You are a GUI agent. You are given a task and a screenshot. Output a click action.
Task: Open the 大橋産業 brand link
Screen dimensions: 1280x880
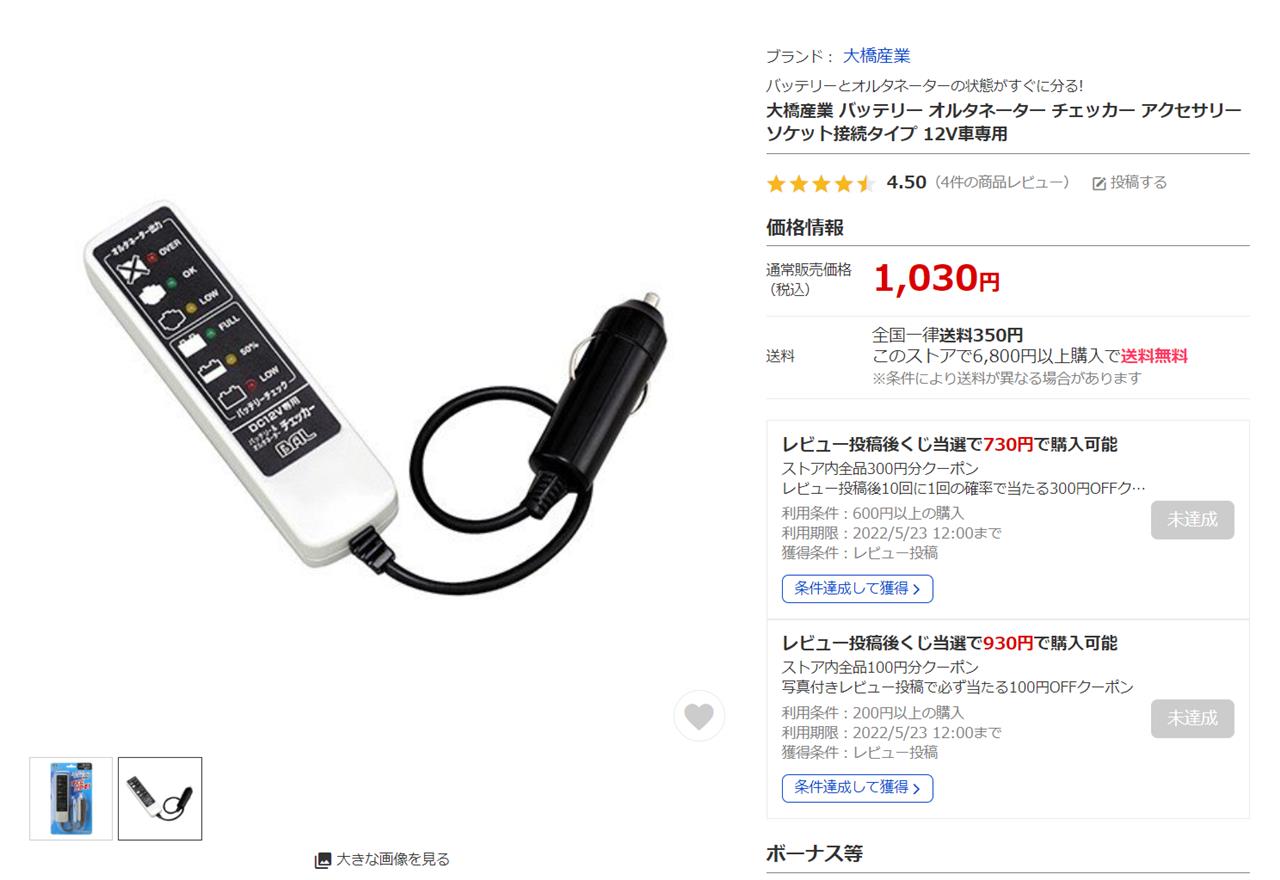(x=876, y=56)
